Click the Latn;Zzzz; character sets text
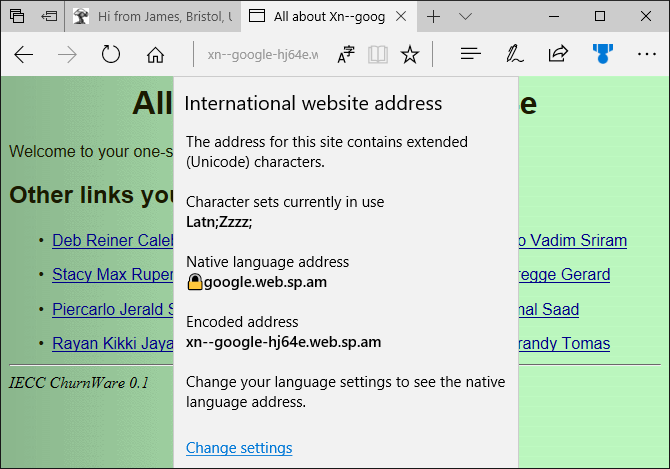 click(219, 222)
